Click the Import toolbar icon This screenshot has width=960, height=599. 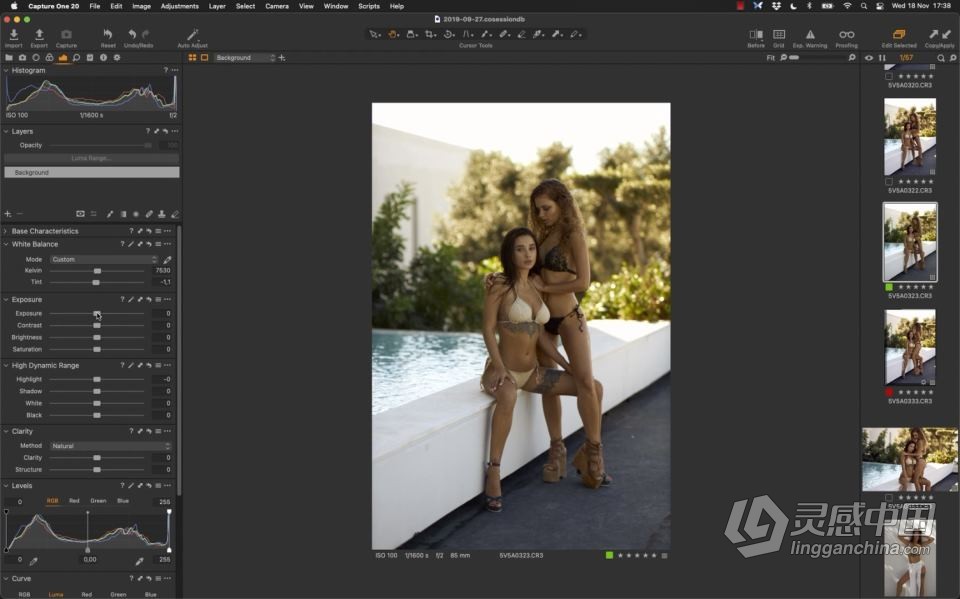click(x=13, y=34)
